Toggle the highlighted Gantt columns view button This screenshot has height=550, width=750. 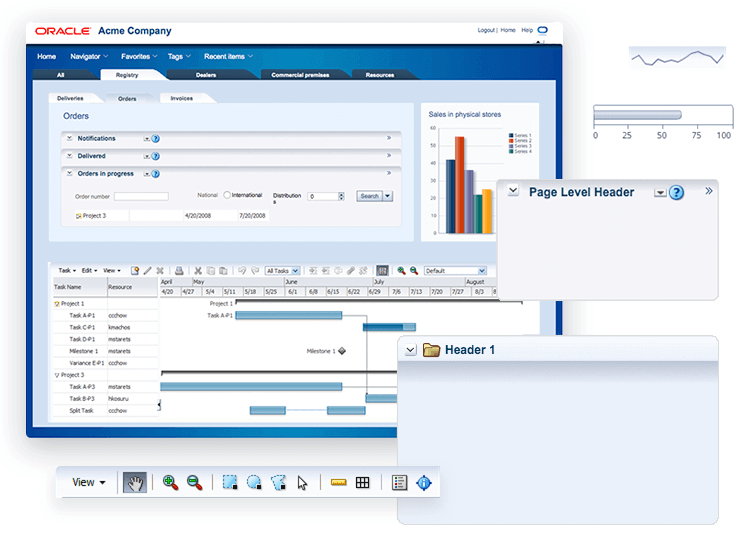tap(382, 271)
